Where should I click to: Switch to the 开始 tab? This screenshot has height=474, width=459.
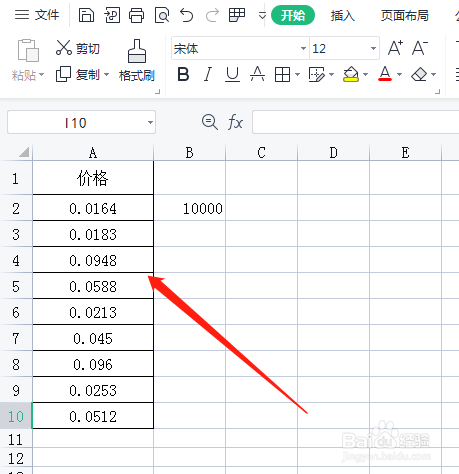coord(293,15)
